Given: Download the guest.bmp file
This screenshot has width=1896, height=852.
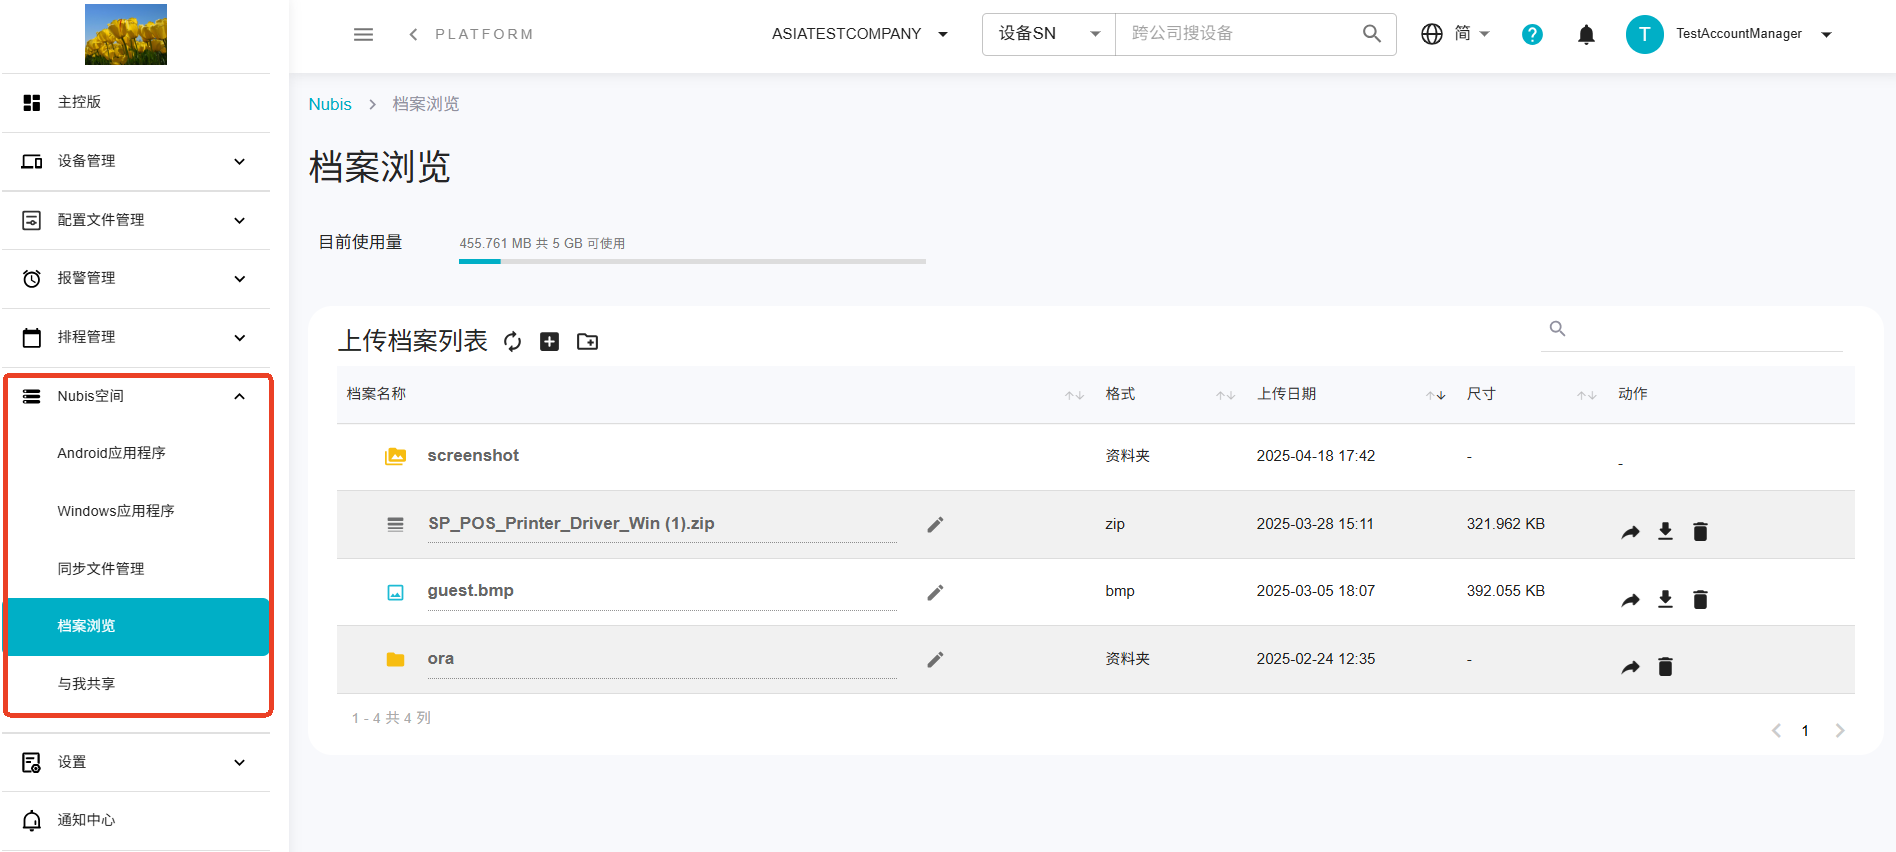Looking at the screenshot, I should click(x=1665, y=599).
